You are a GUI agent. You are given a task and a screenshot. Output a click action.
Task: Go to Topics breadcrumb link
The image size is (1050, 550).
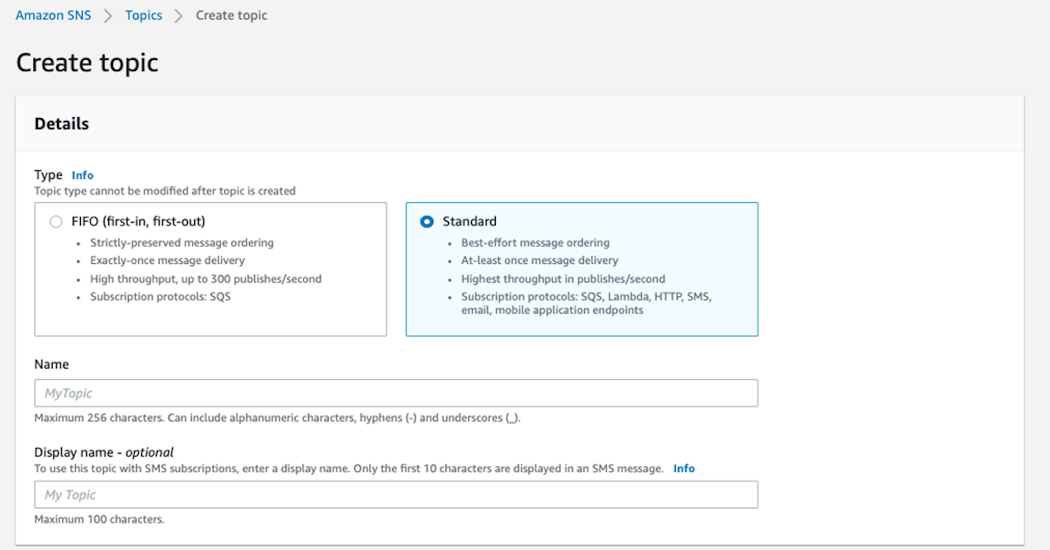click(x=143, y=15)
